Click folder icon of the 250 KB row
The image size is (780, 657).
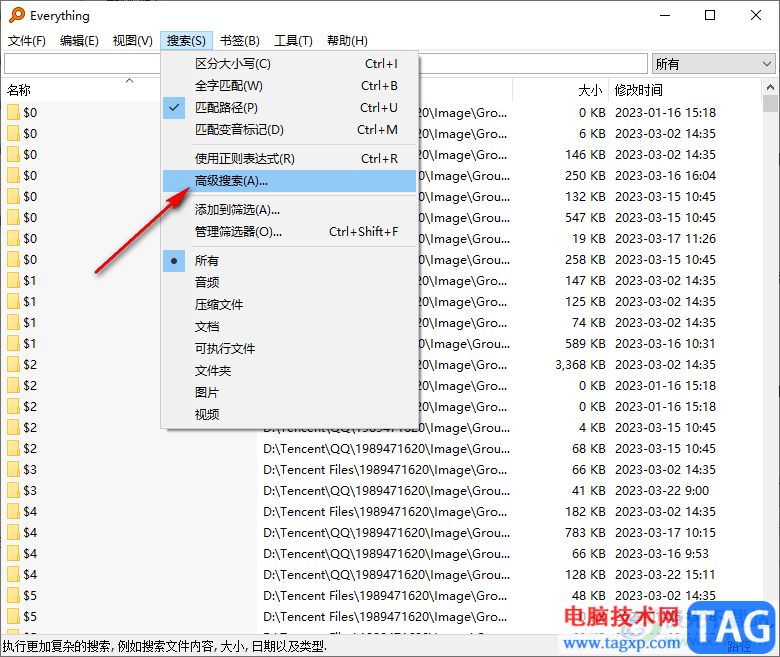pos(13,176)
